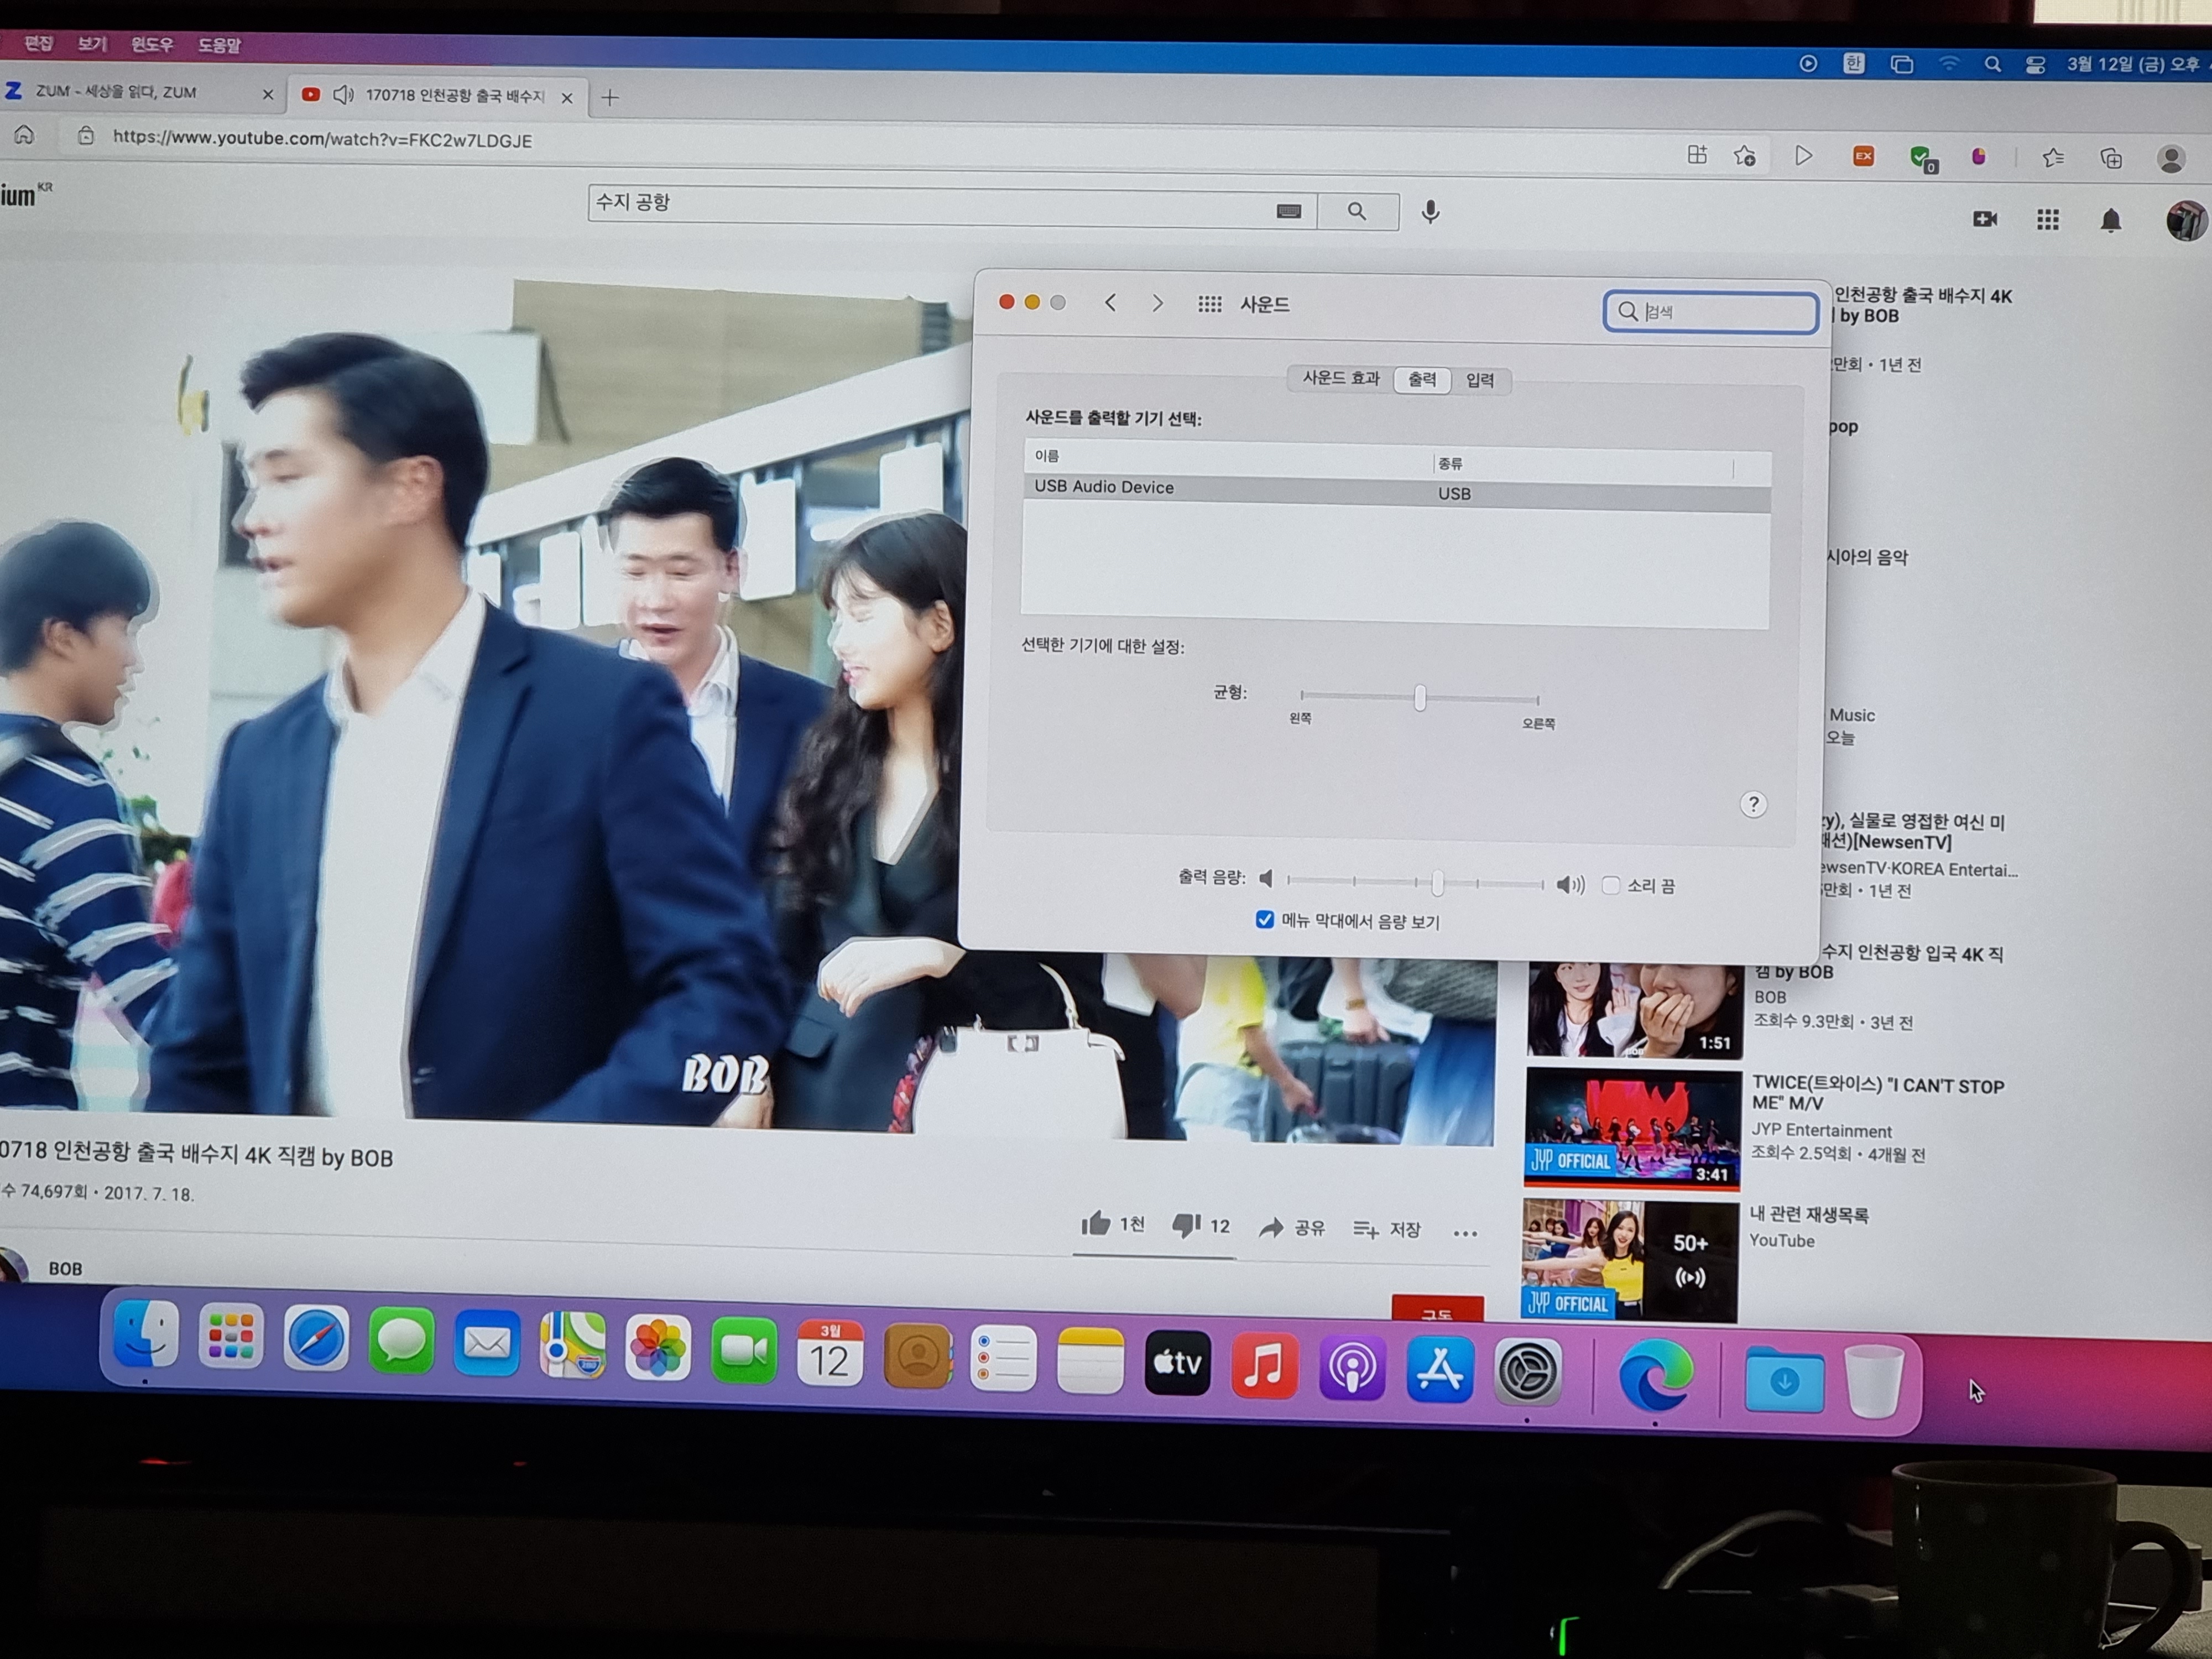This screenshot has height=1659, width=2212.
Task: Open Music app in Dock
Action: [x=1264, y=1366]
